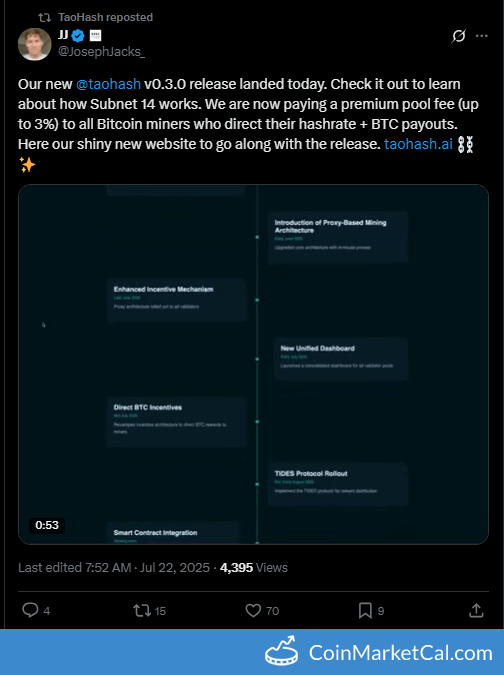Click the blue verified badge
The image size is (504, 675).
coord(78,36)
